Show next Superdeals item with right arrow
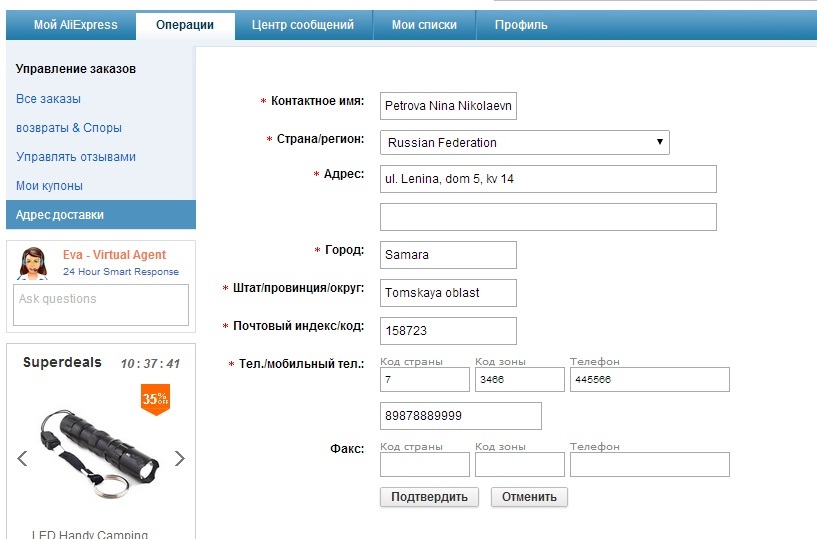Viewport: 817px width, 539px height. pyautogui.click(x=180, y=458)
